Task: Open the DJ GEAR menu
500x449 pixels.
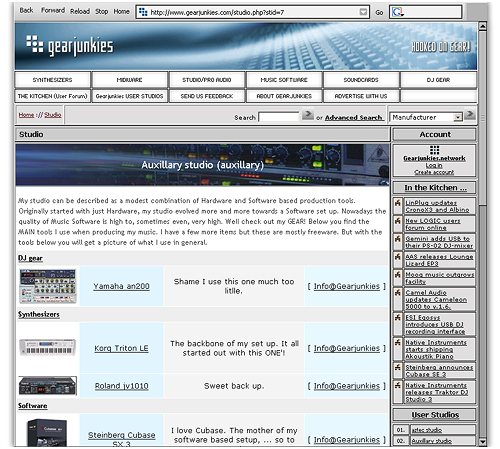Action: pos(438,80)
